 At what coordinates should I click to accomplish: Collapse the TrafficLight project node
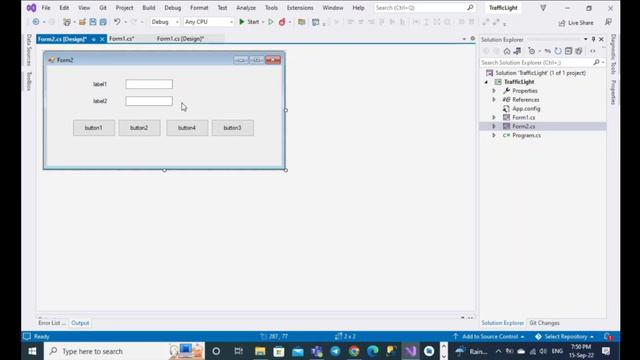486,82
